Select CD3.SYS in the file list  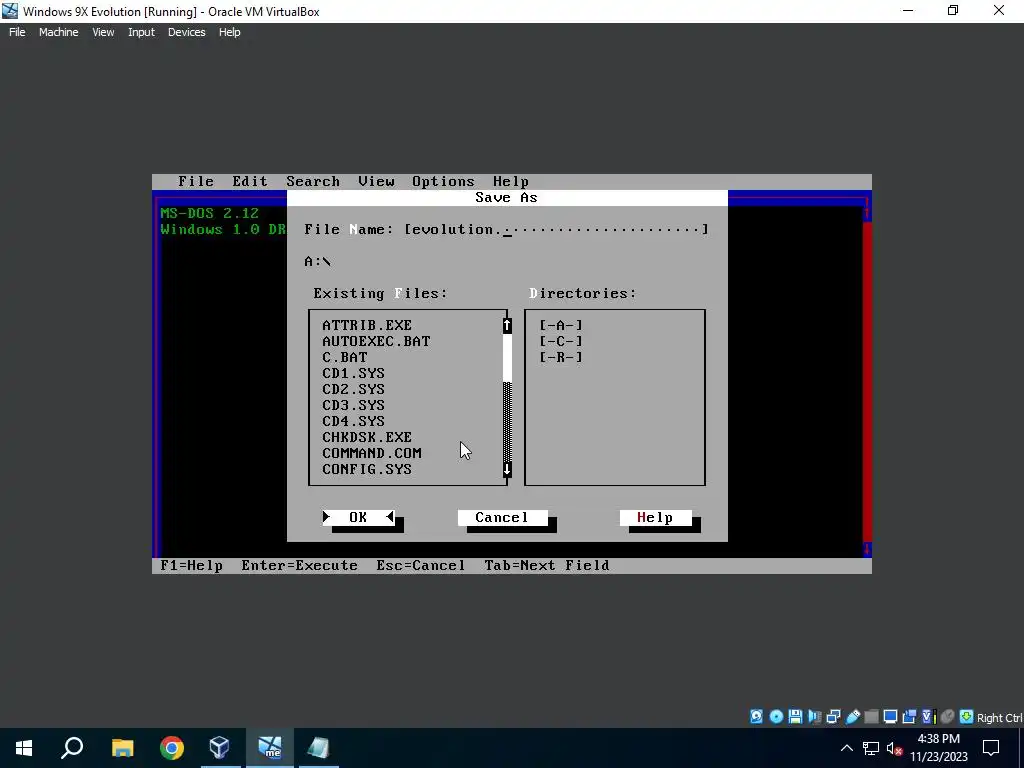coord(353,405)
